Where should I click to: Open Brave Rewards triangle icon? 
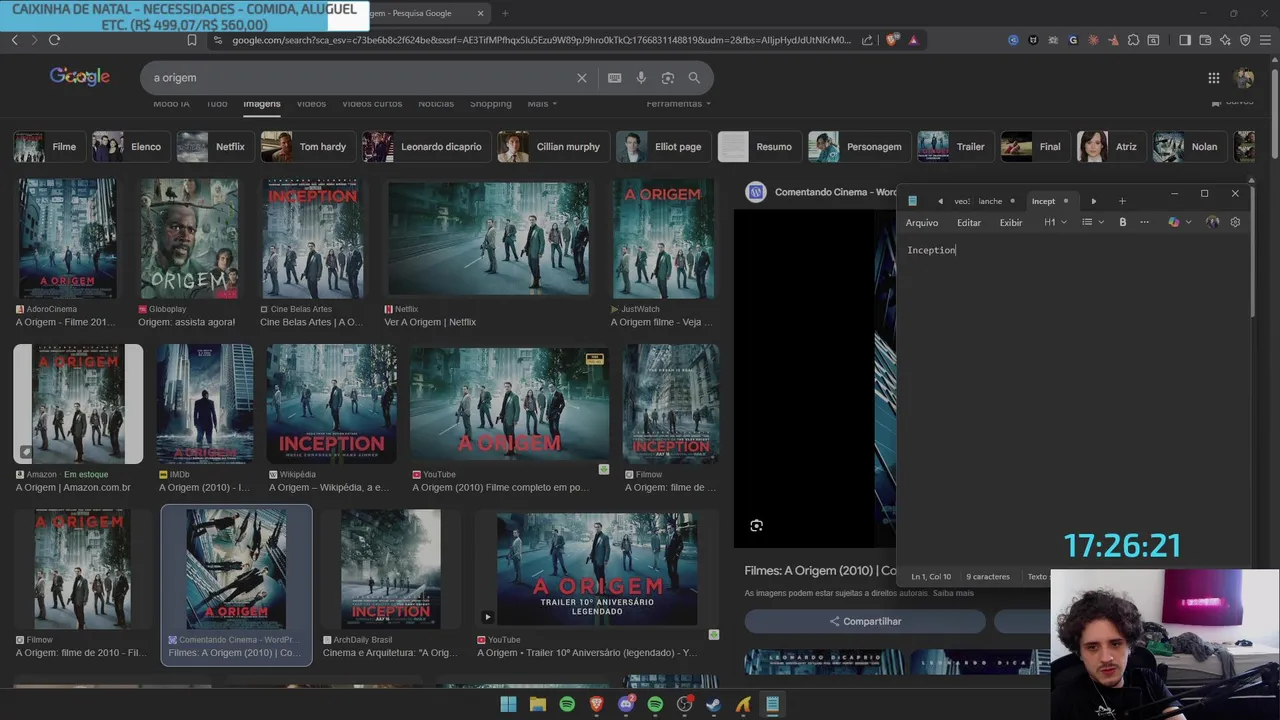(x=913, y=40)
